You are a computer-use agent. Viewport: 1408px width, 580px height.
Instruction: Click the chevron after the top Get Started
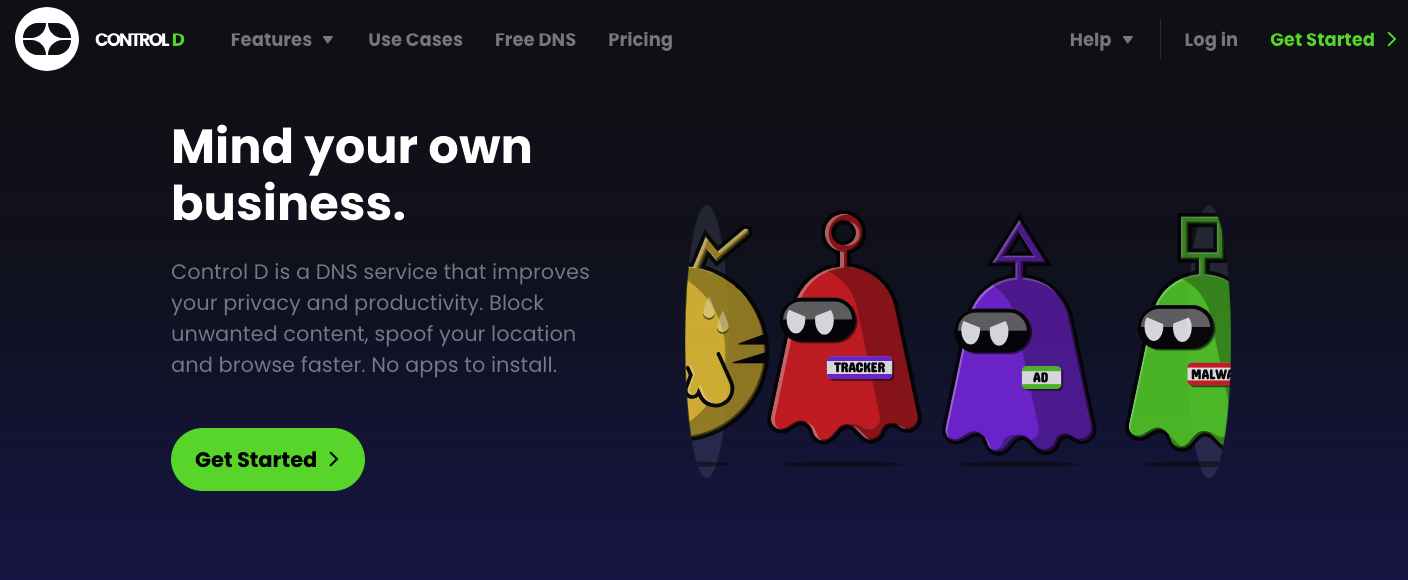coord(1391,40)
